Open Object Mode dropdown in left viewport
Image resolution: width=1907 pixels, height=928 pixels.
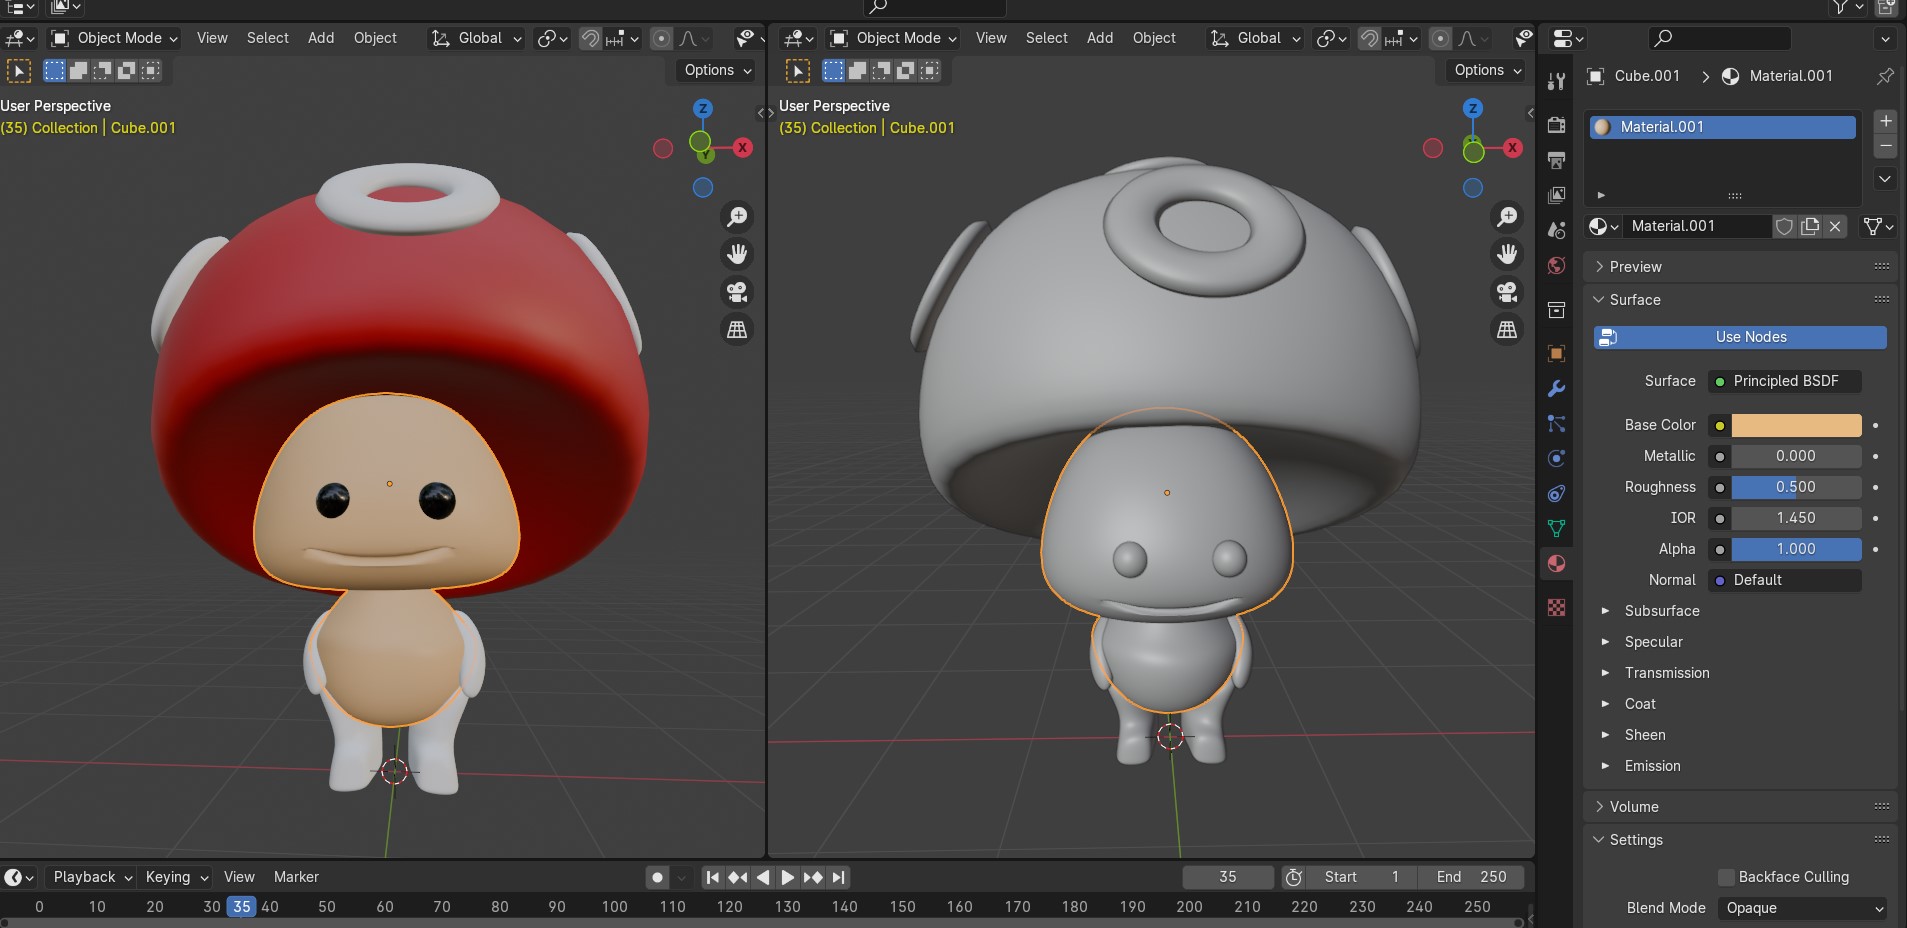pyautogui.click(x=115, y=38)
